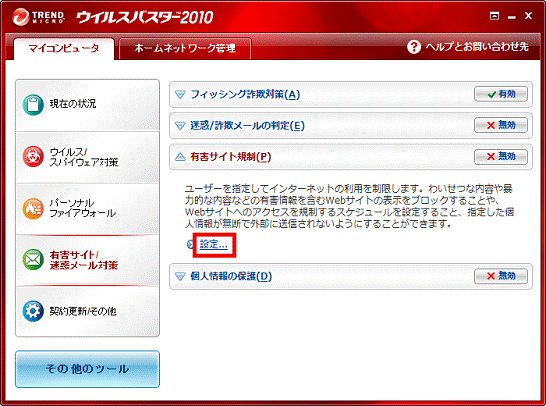Click the question mark help icon
The image size is (546, 406).
414,47
